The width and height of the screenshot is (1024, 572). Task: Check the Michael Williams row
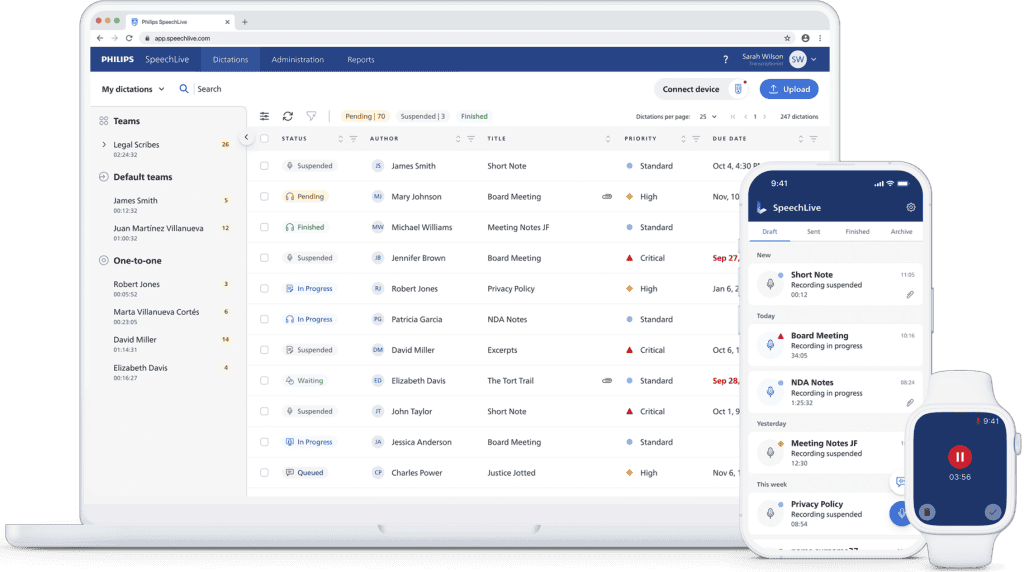pyautogui.click(x=264, y=227)
